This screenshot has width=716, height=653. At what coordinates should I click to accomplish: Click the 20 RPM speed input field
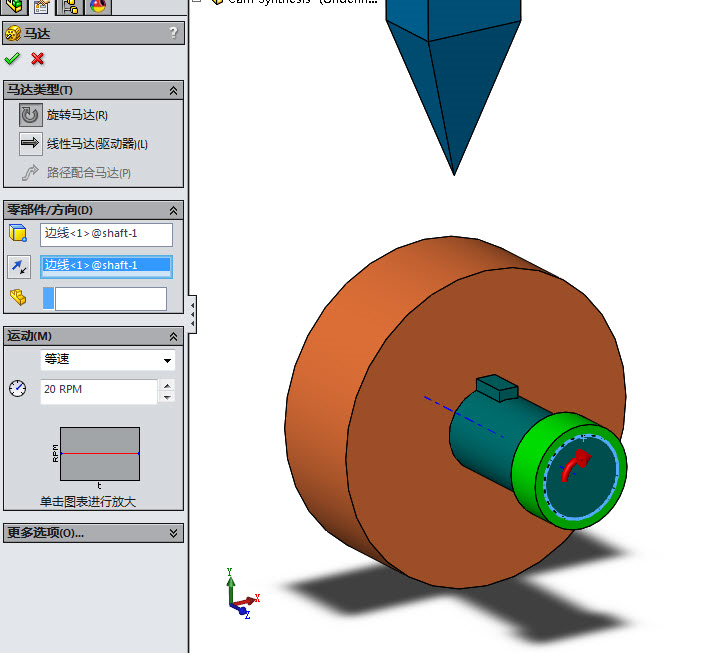point(98,391)
